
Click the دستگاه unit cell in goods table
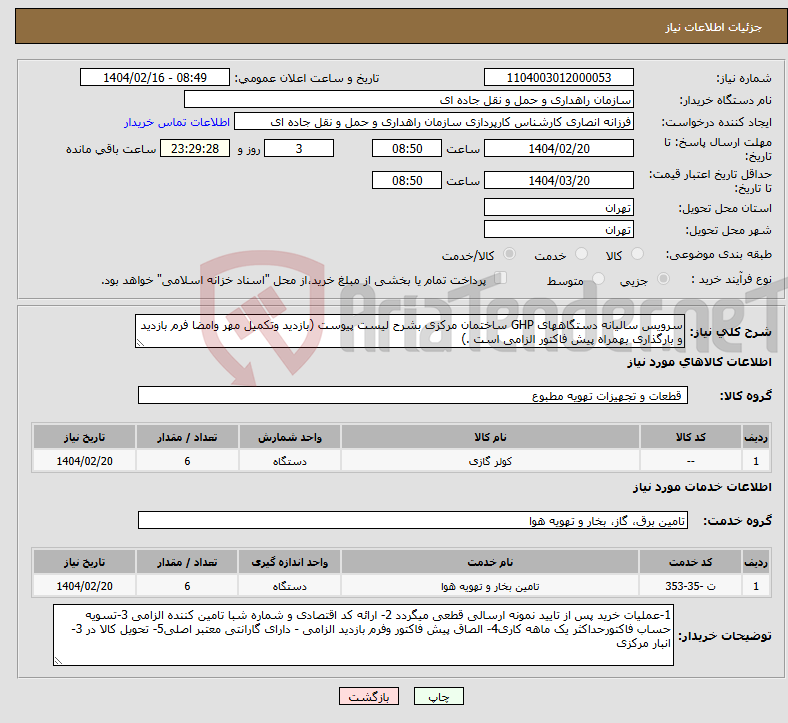tap(290, 461)
